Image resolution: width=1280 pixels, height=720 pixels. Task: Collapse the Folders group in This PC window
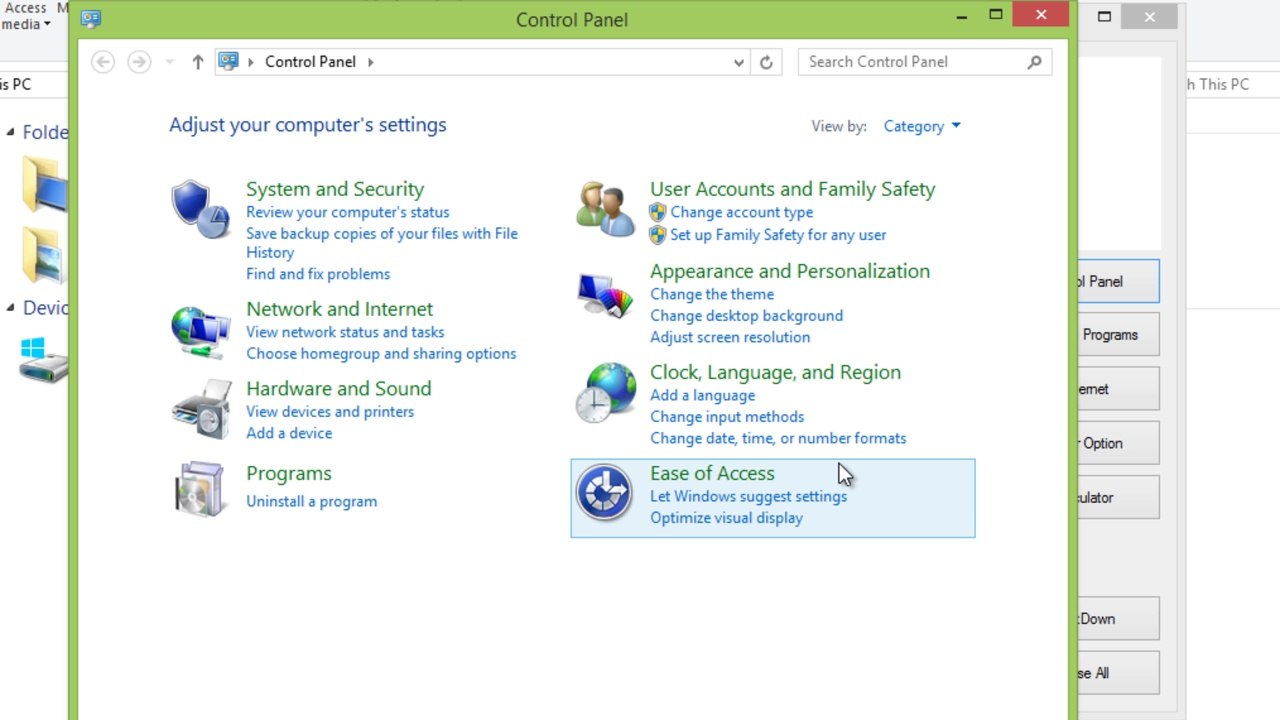10,132
